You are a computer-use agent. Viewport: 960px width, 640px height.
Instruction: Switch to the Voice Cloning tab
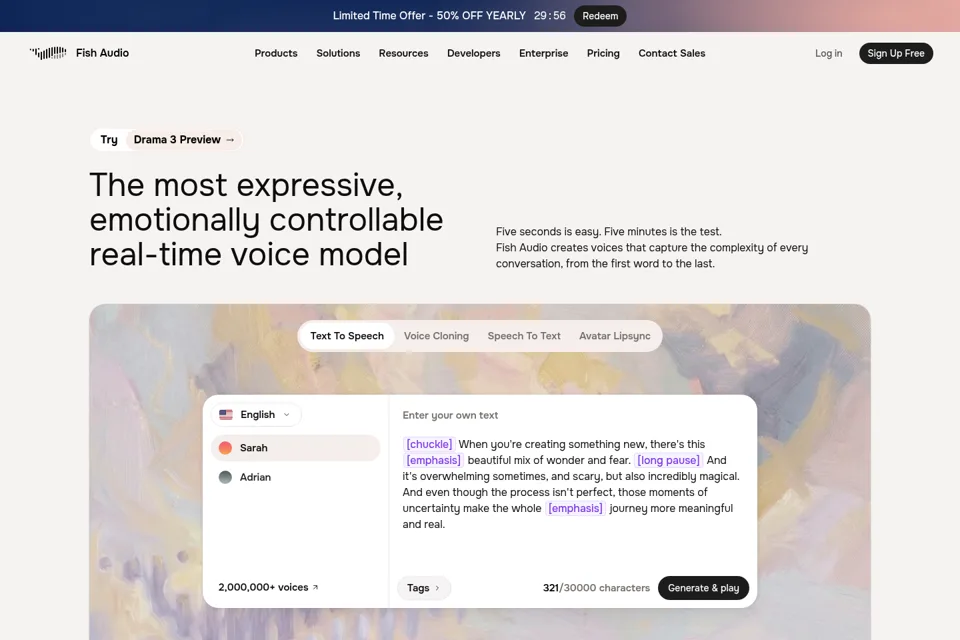point(437,336)
